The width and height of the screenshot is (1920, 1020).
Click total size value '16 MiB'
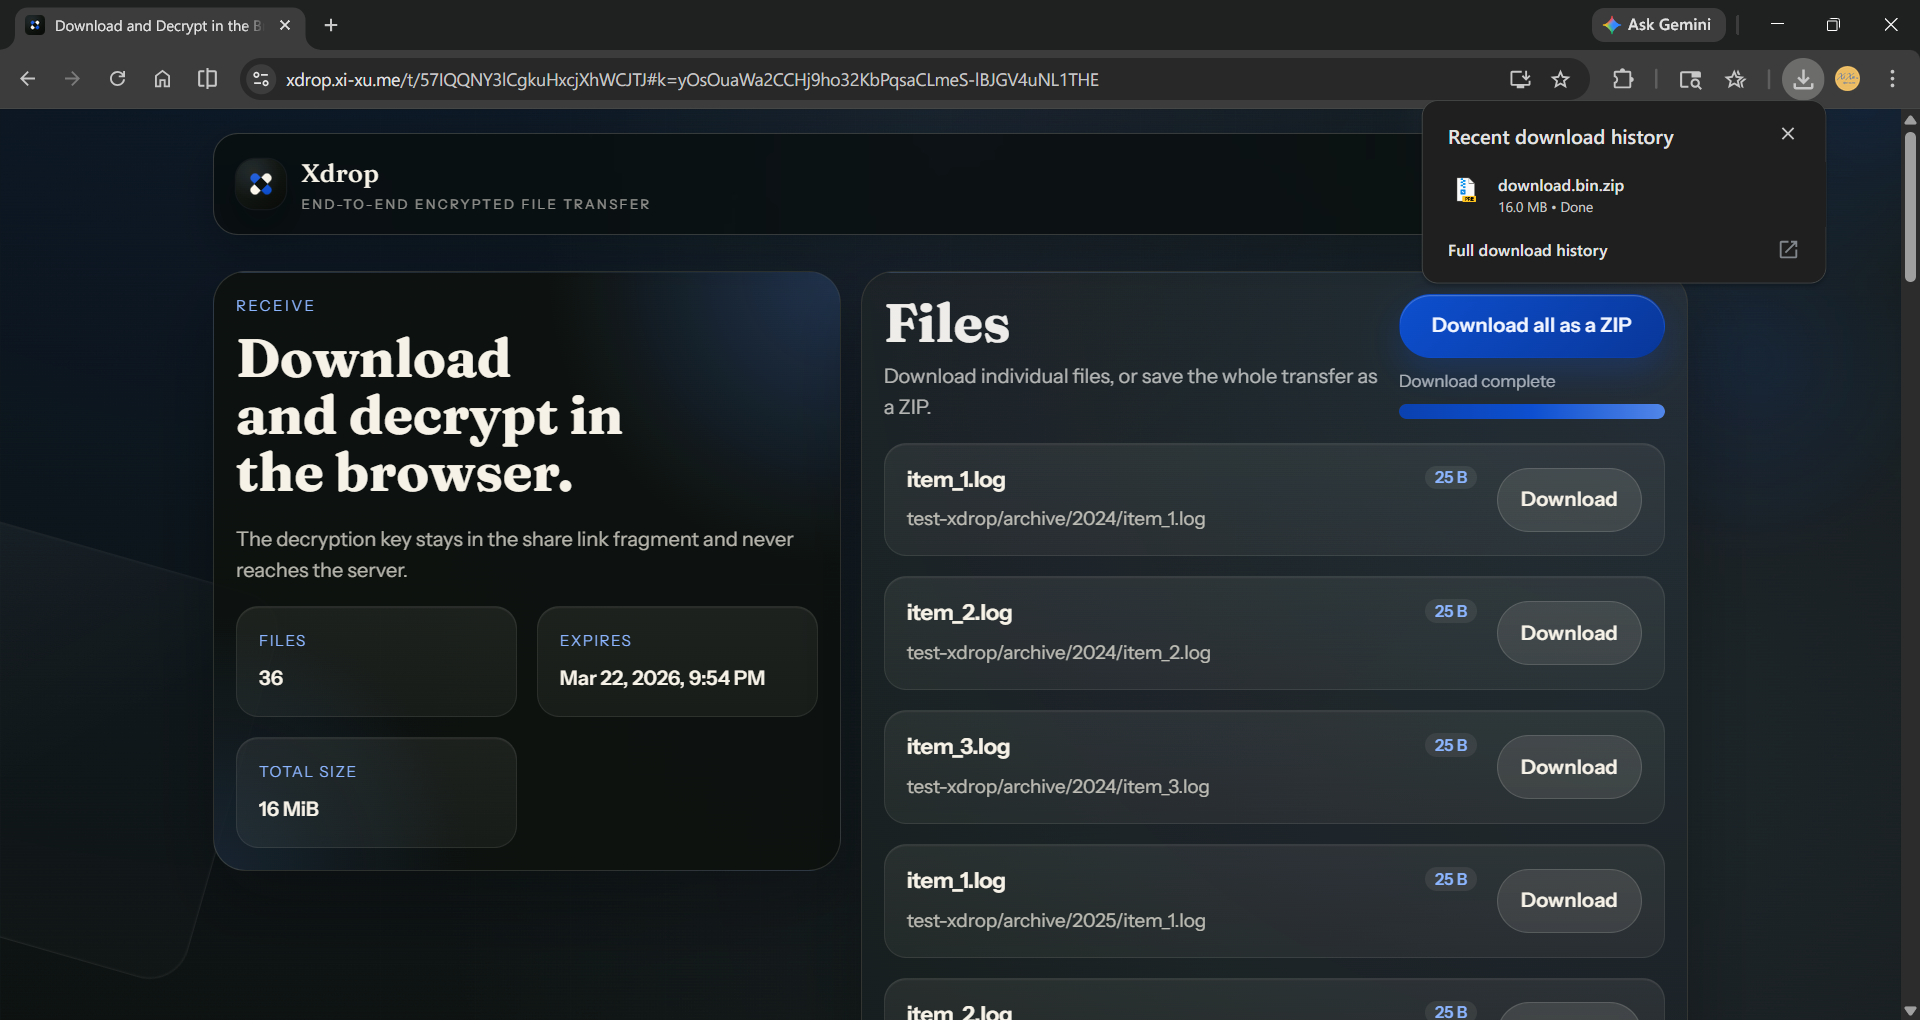pos(289,809)
